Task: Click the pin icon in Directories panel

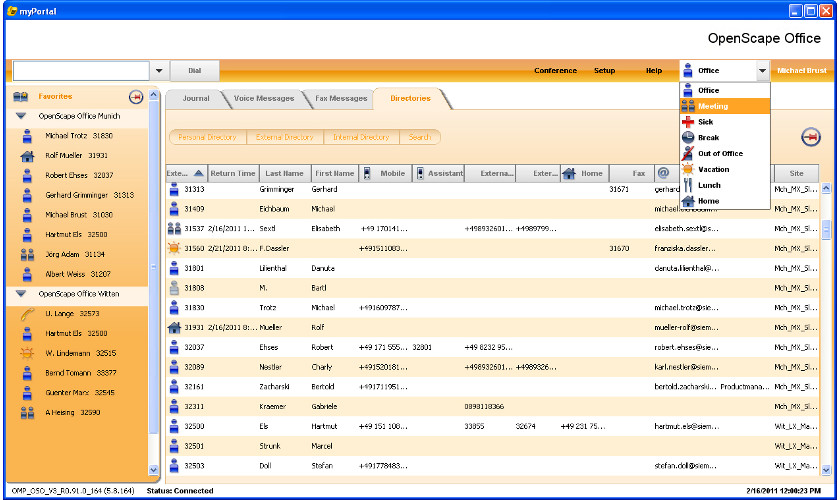Action: coord(811,137)
